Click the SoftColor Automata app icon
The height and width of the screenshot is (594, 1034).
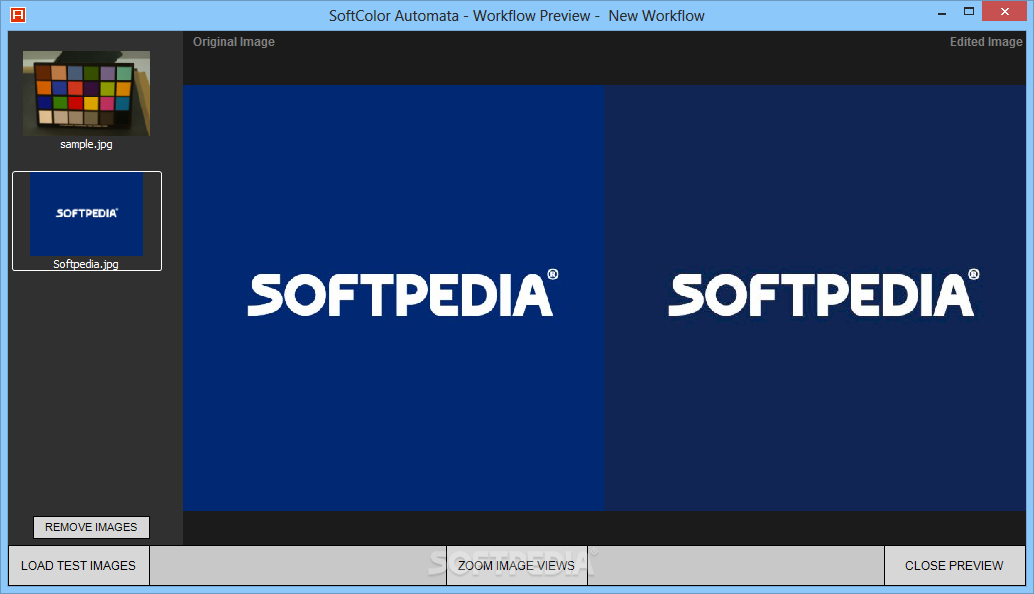(18, 15)
